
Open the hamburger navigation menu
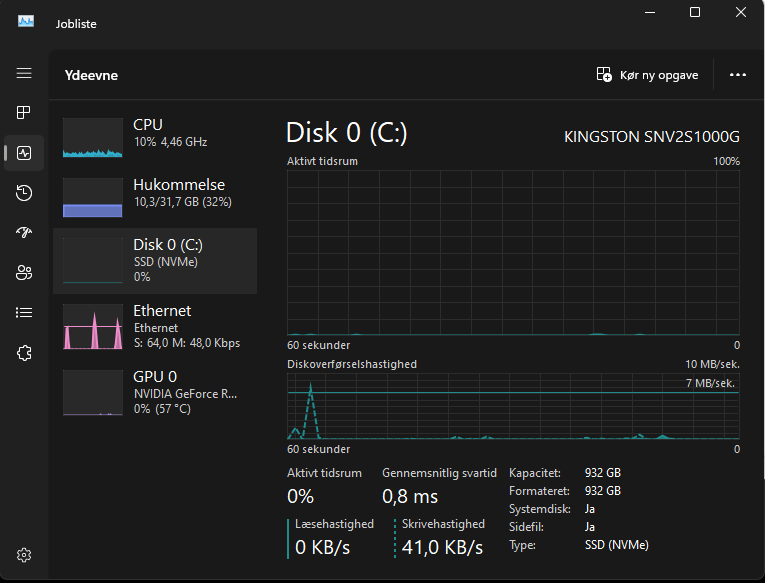pyautogui.click(x=24, y=74)
